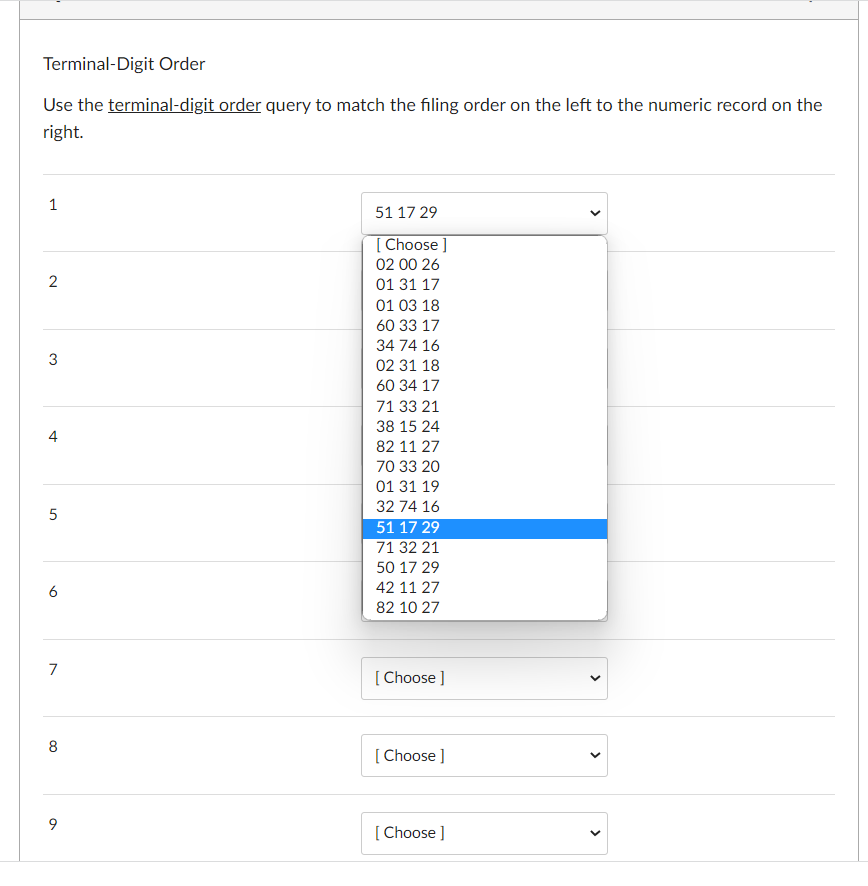Select option 82 11 27 from the list
This screenshot has height=886, width=868.
pyautogui.click(x=407, y=446)
